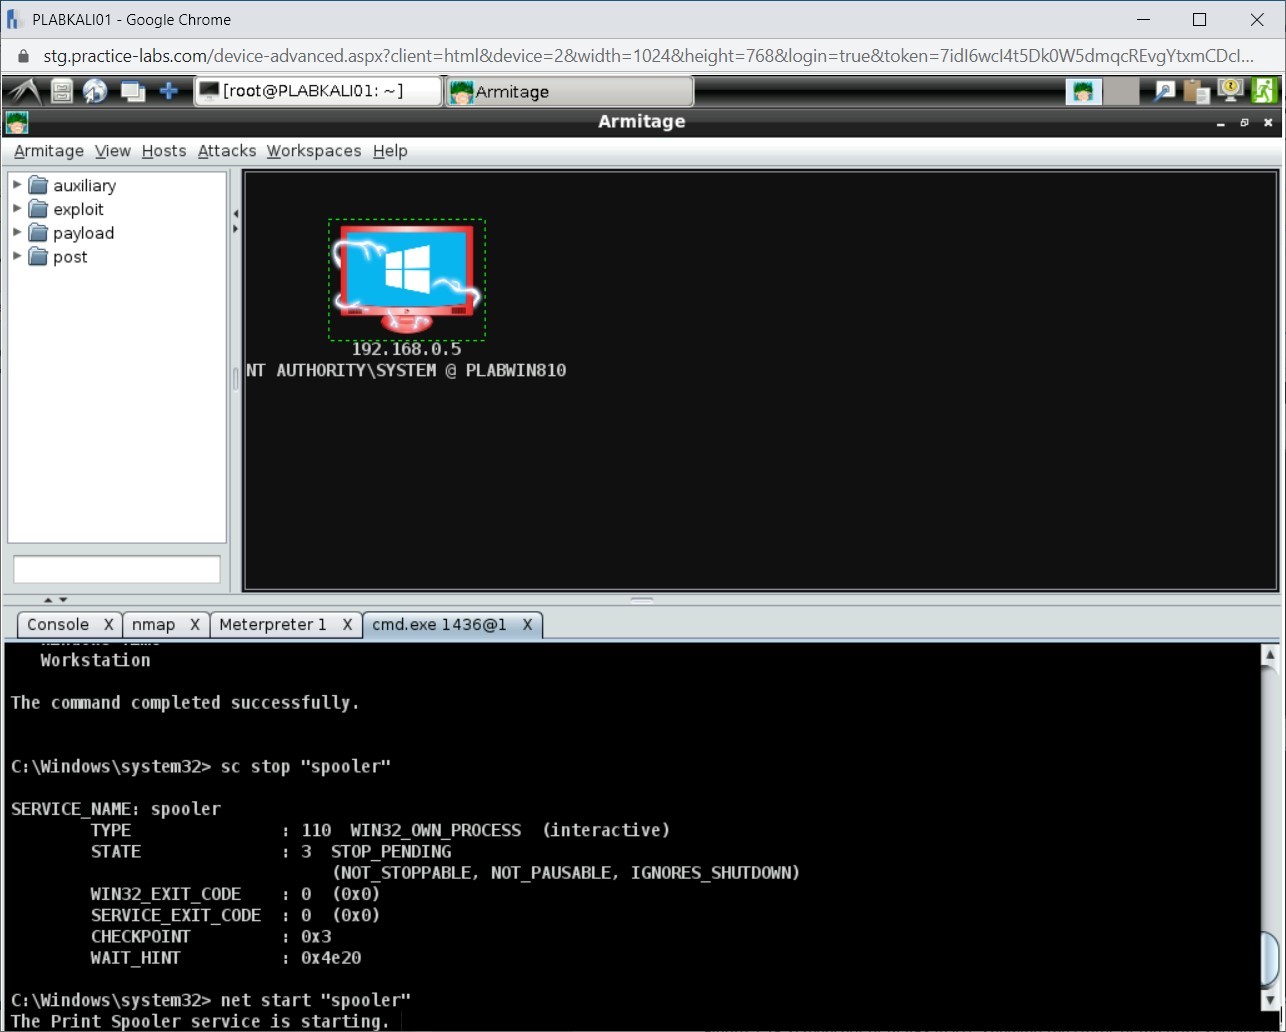Expand the payload module folder
The height and width of the screenshot is (1032, 1286).
click(17, 233)
